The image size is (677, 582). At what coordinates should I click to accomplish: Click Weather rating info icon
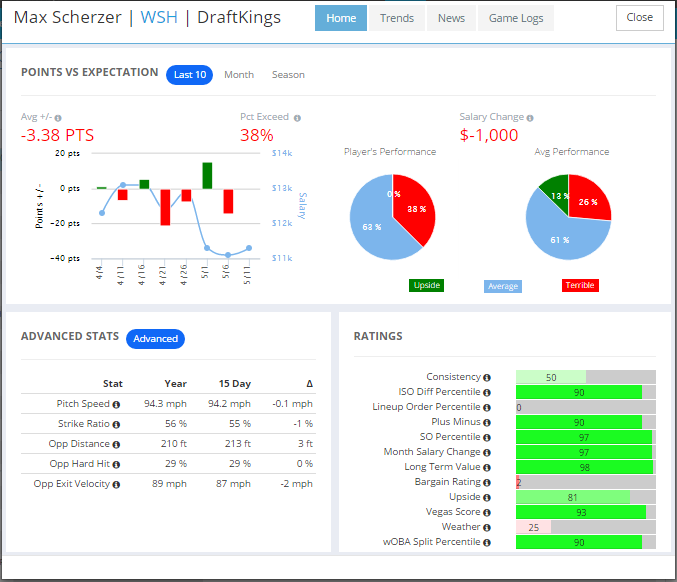click(x=487, y=528)
